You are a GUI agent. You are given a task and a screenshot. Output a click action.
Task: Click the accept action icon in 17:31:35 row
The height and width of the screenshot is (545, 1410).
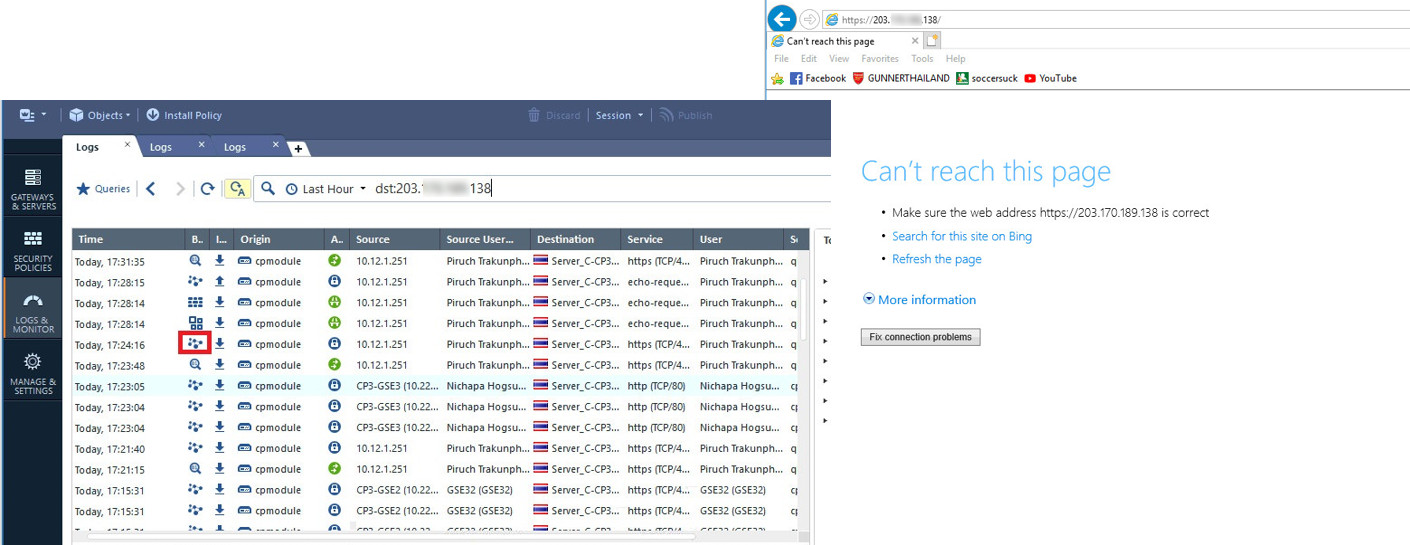(335, 260)
